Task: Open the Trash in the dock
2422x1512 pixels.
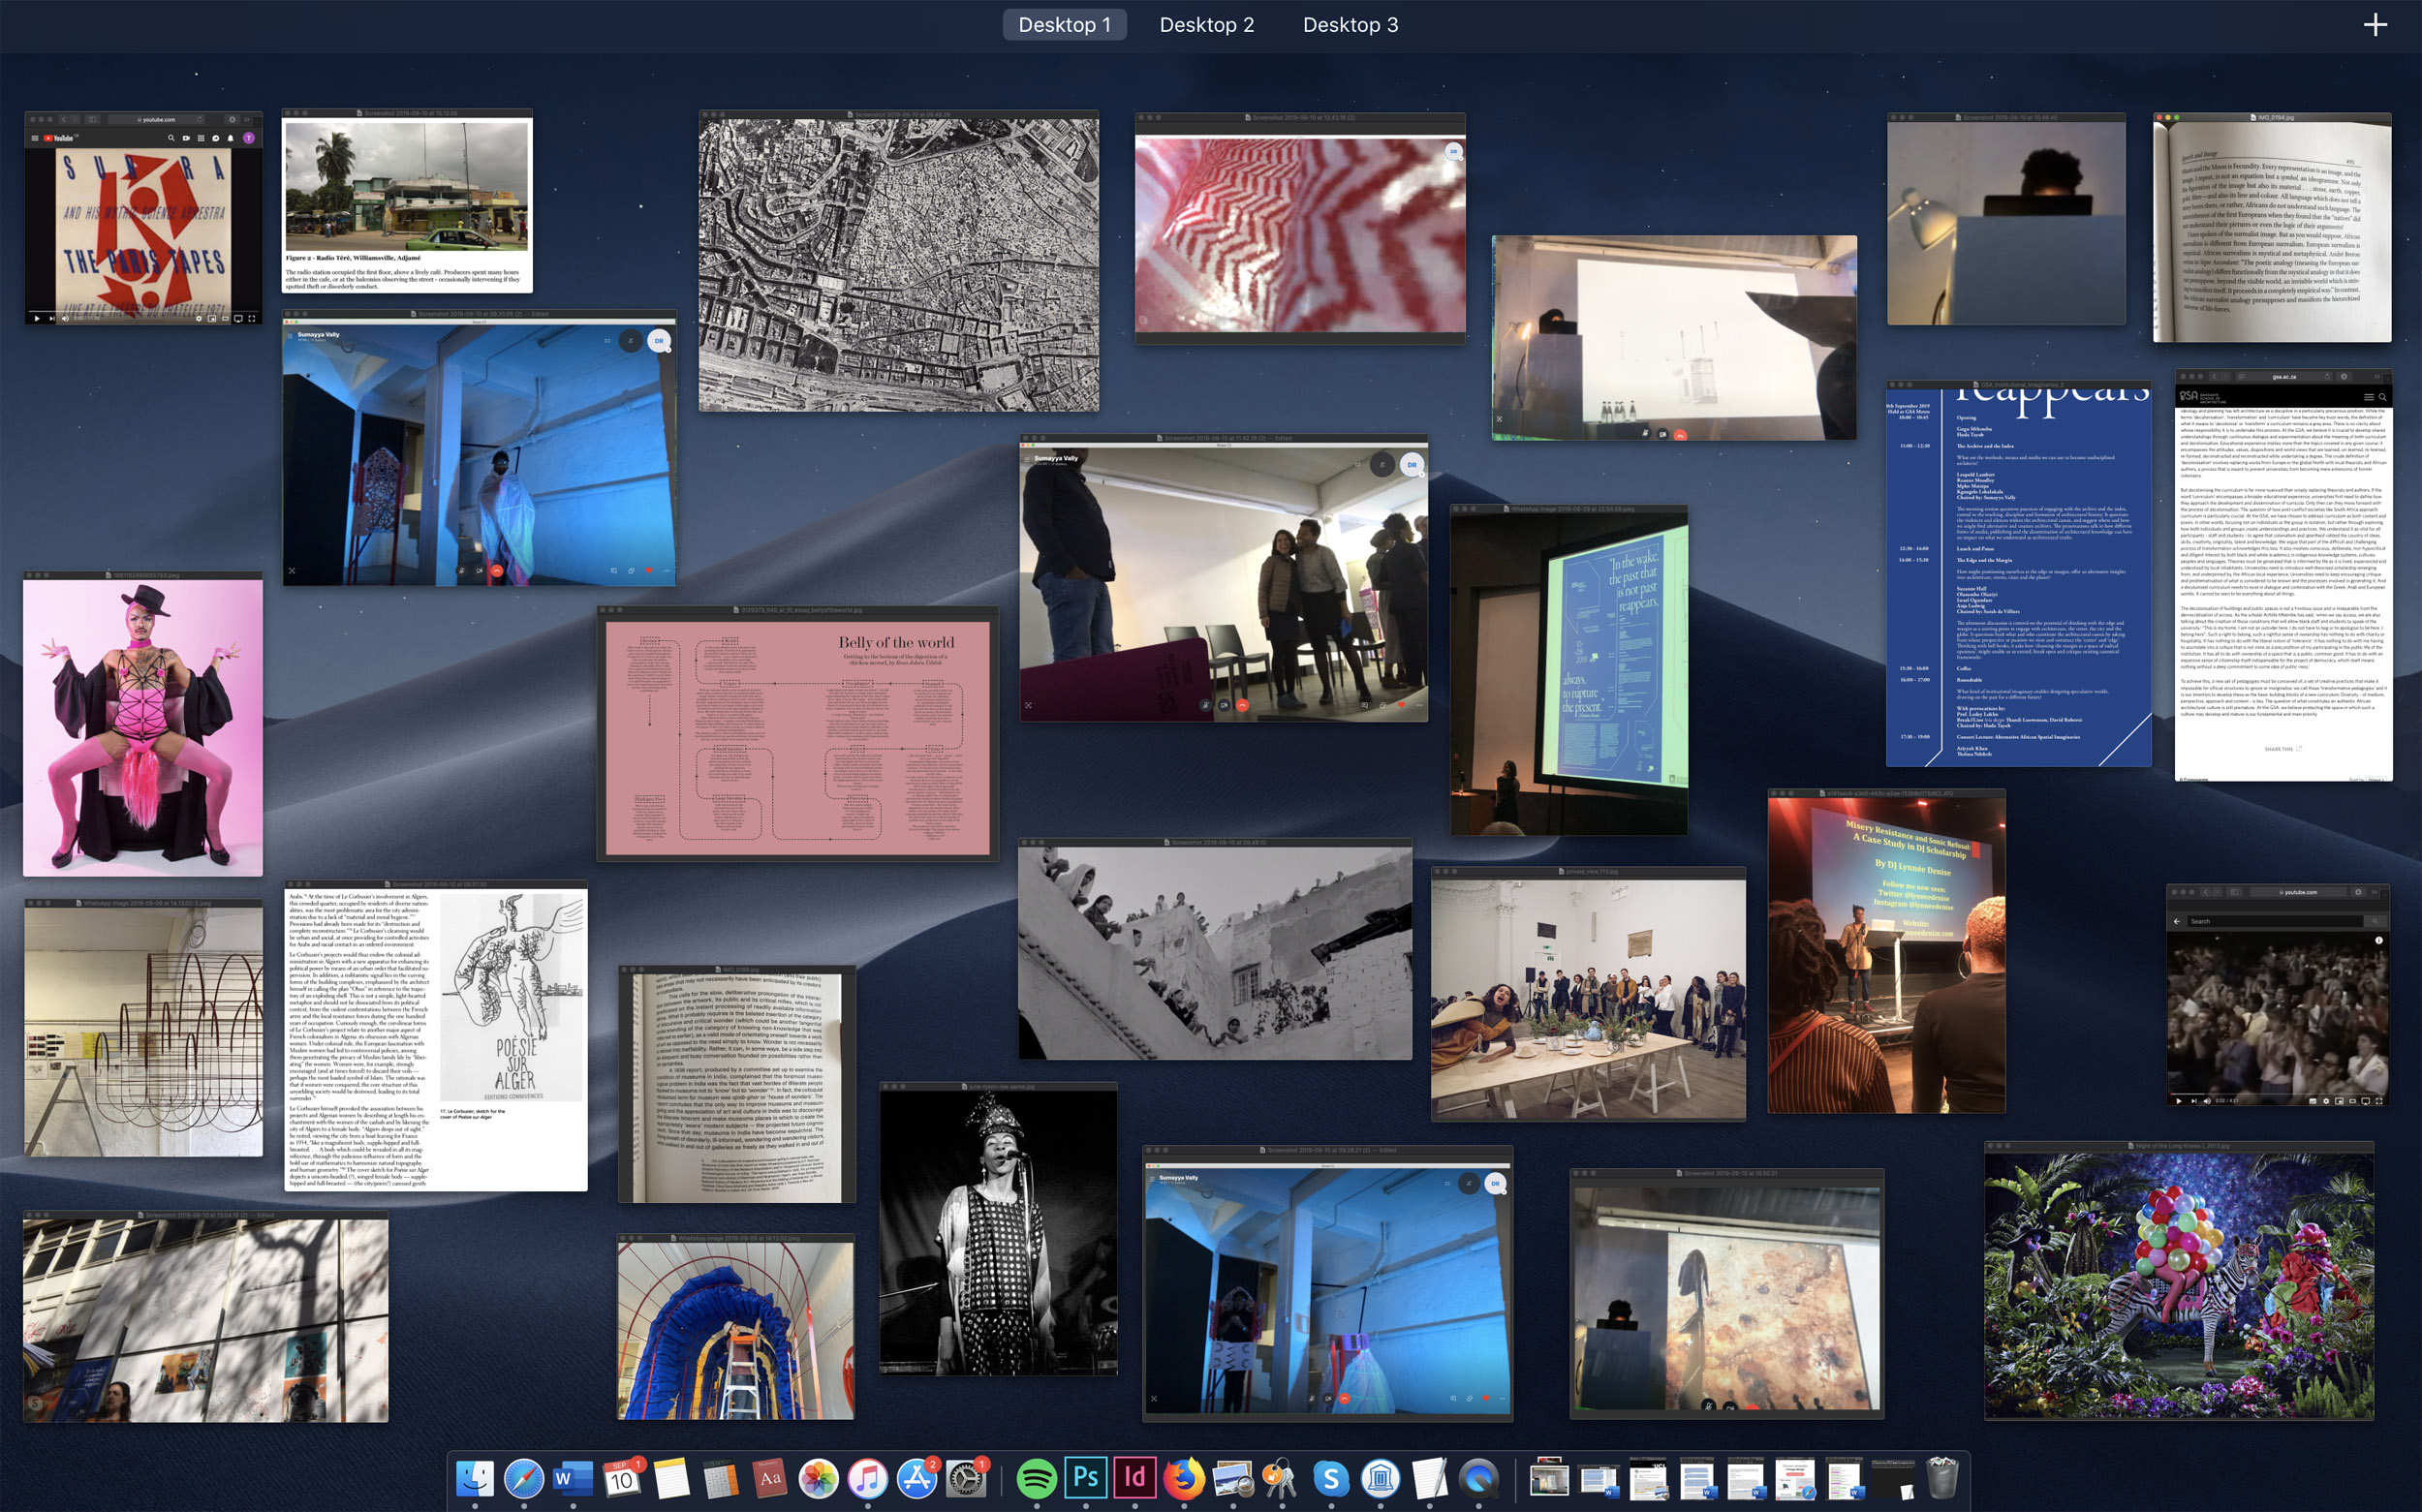Action: pos(1941,1478)
